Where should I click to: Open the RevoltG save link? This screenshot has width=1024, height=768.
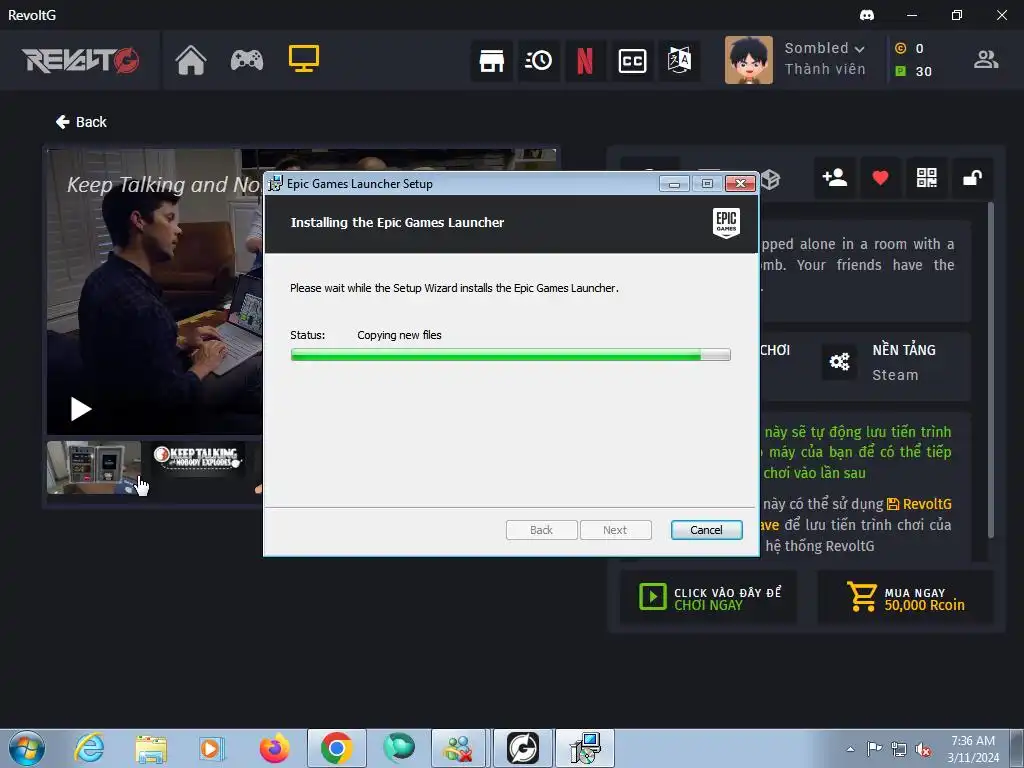click(918, 504)
